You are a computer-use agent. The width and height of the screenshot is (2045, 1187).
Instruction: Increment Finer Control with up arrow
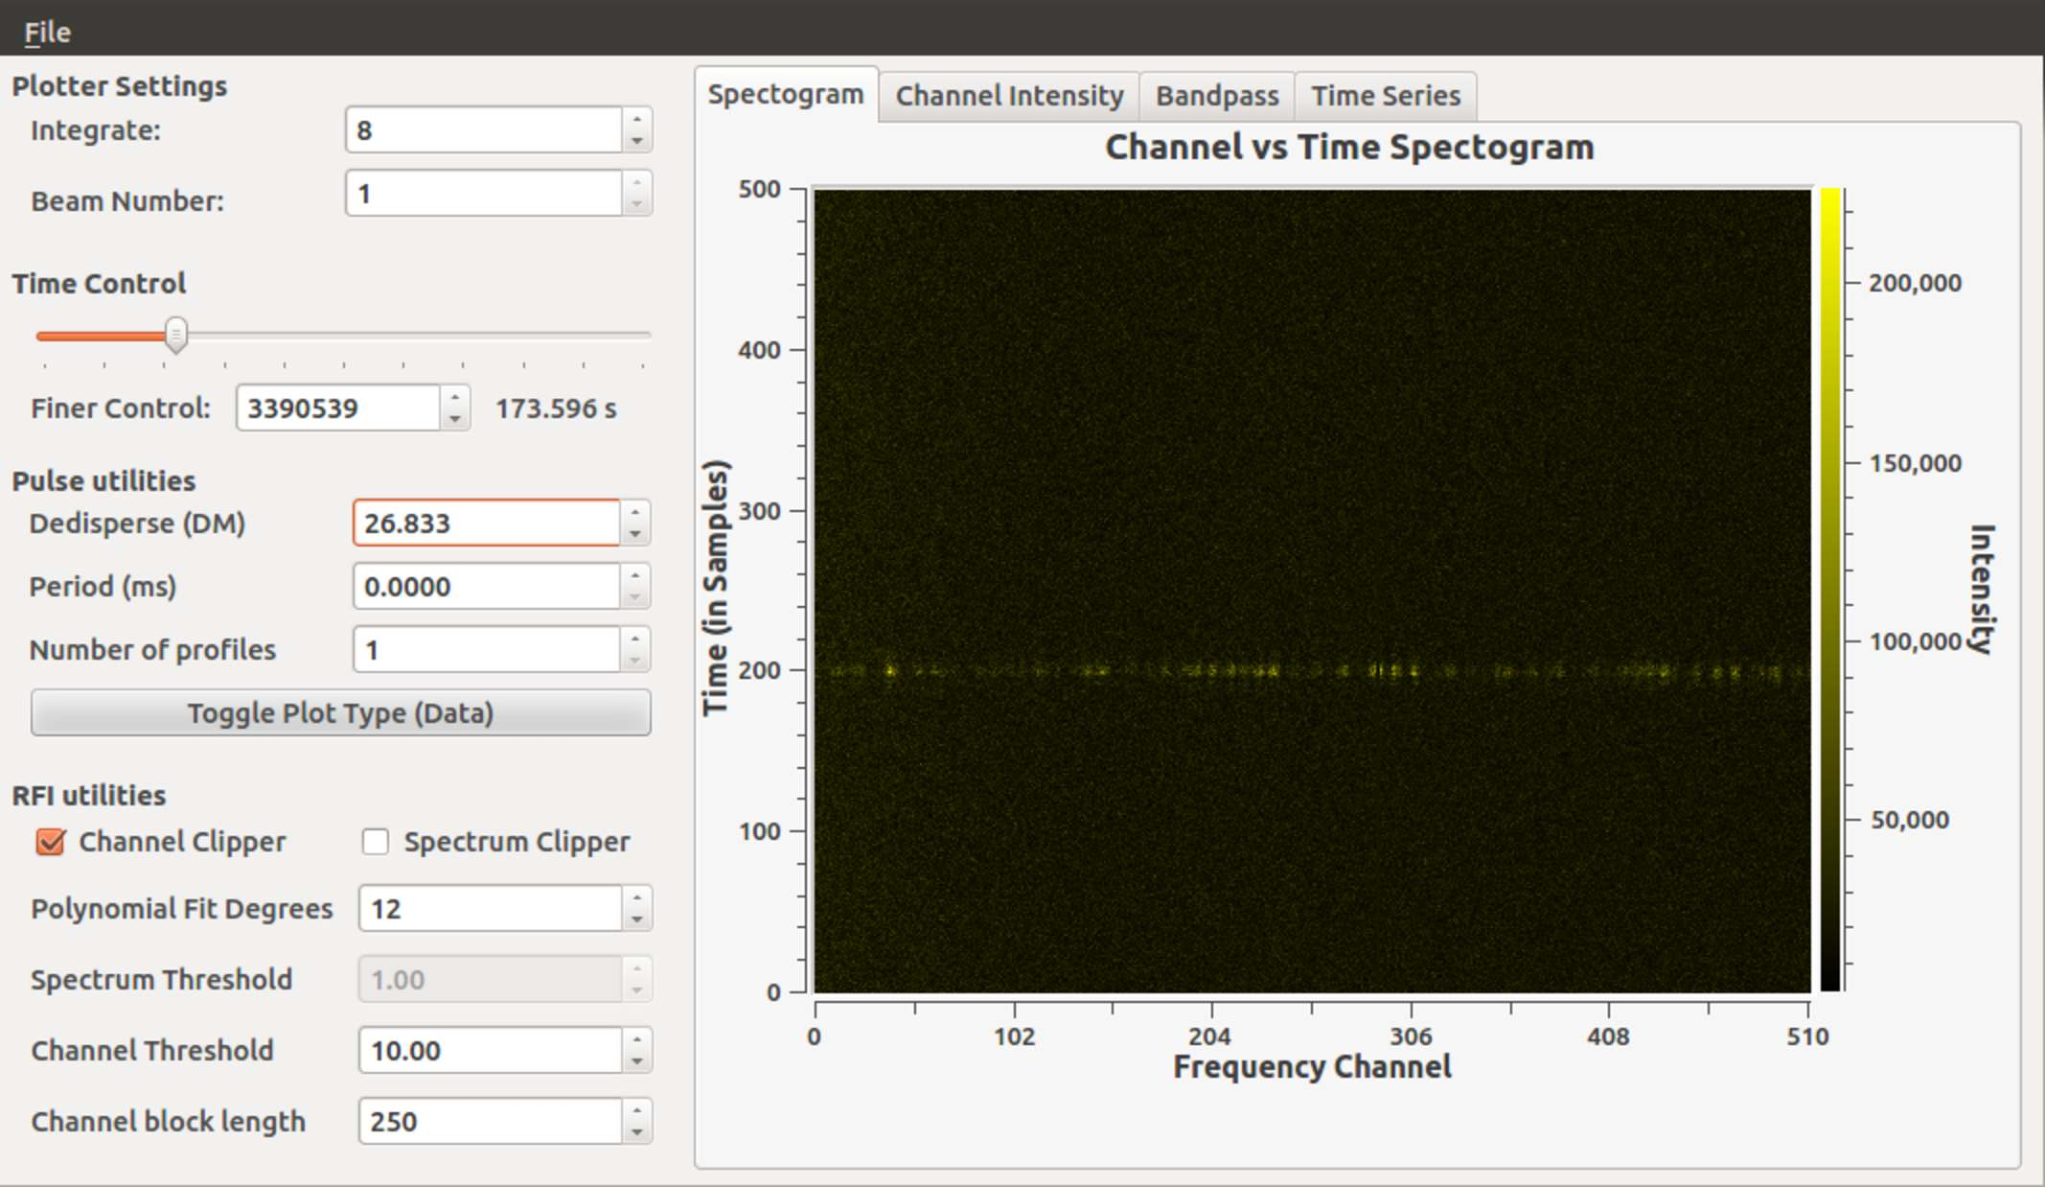[455, 397]
